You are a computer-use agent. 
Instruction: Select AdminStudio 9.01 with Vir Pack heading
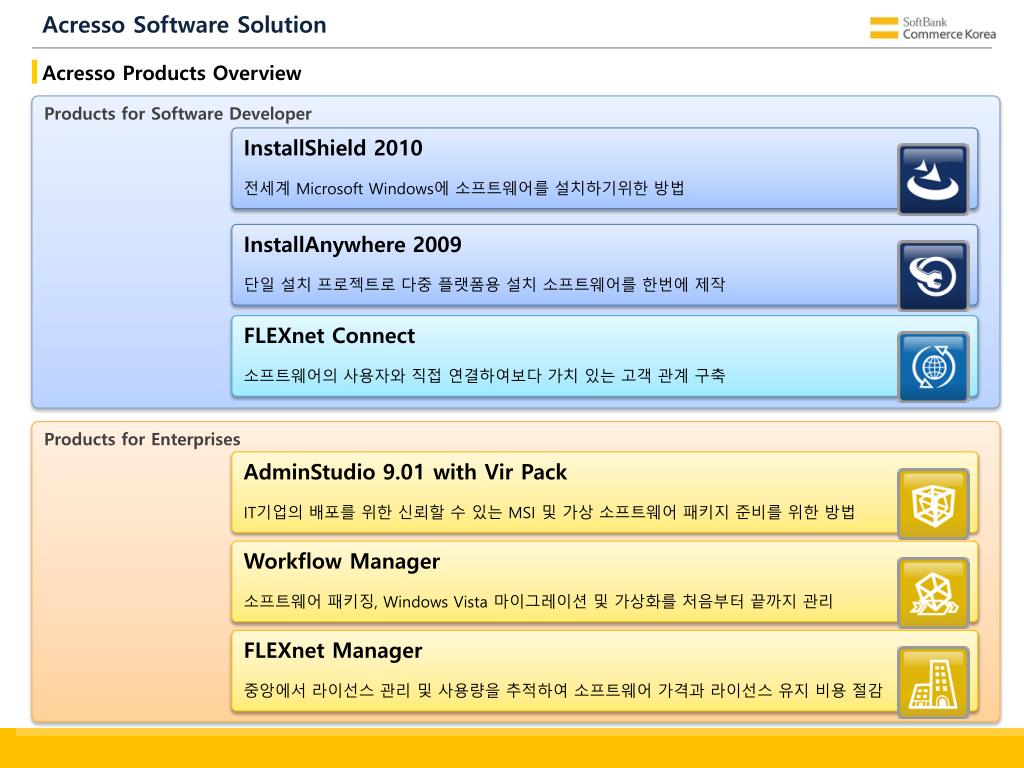(x=405, y=472)
